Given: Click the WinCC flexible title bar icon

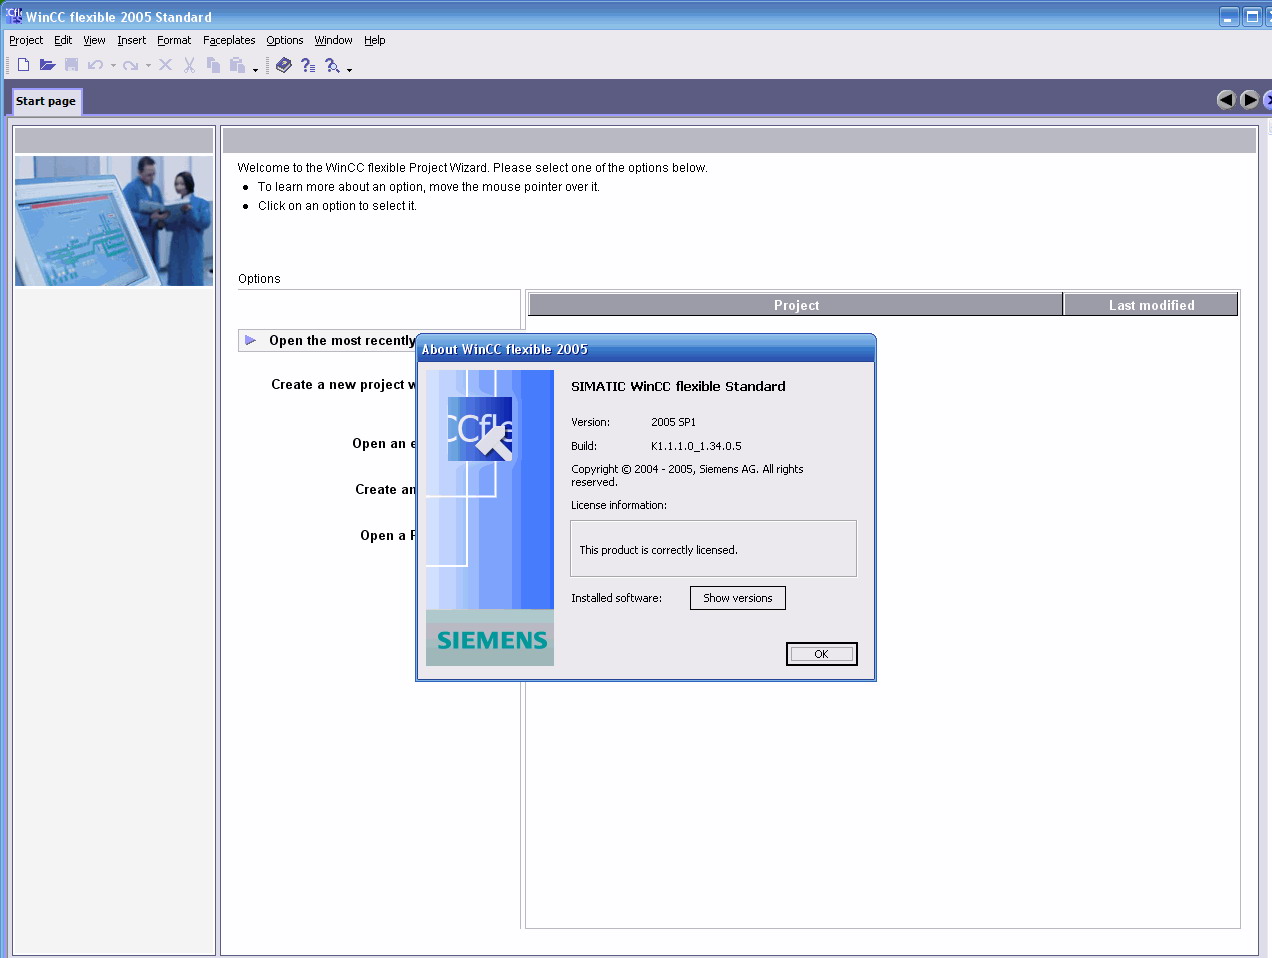Looking at the screenshot, I should tap(14, 16).
